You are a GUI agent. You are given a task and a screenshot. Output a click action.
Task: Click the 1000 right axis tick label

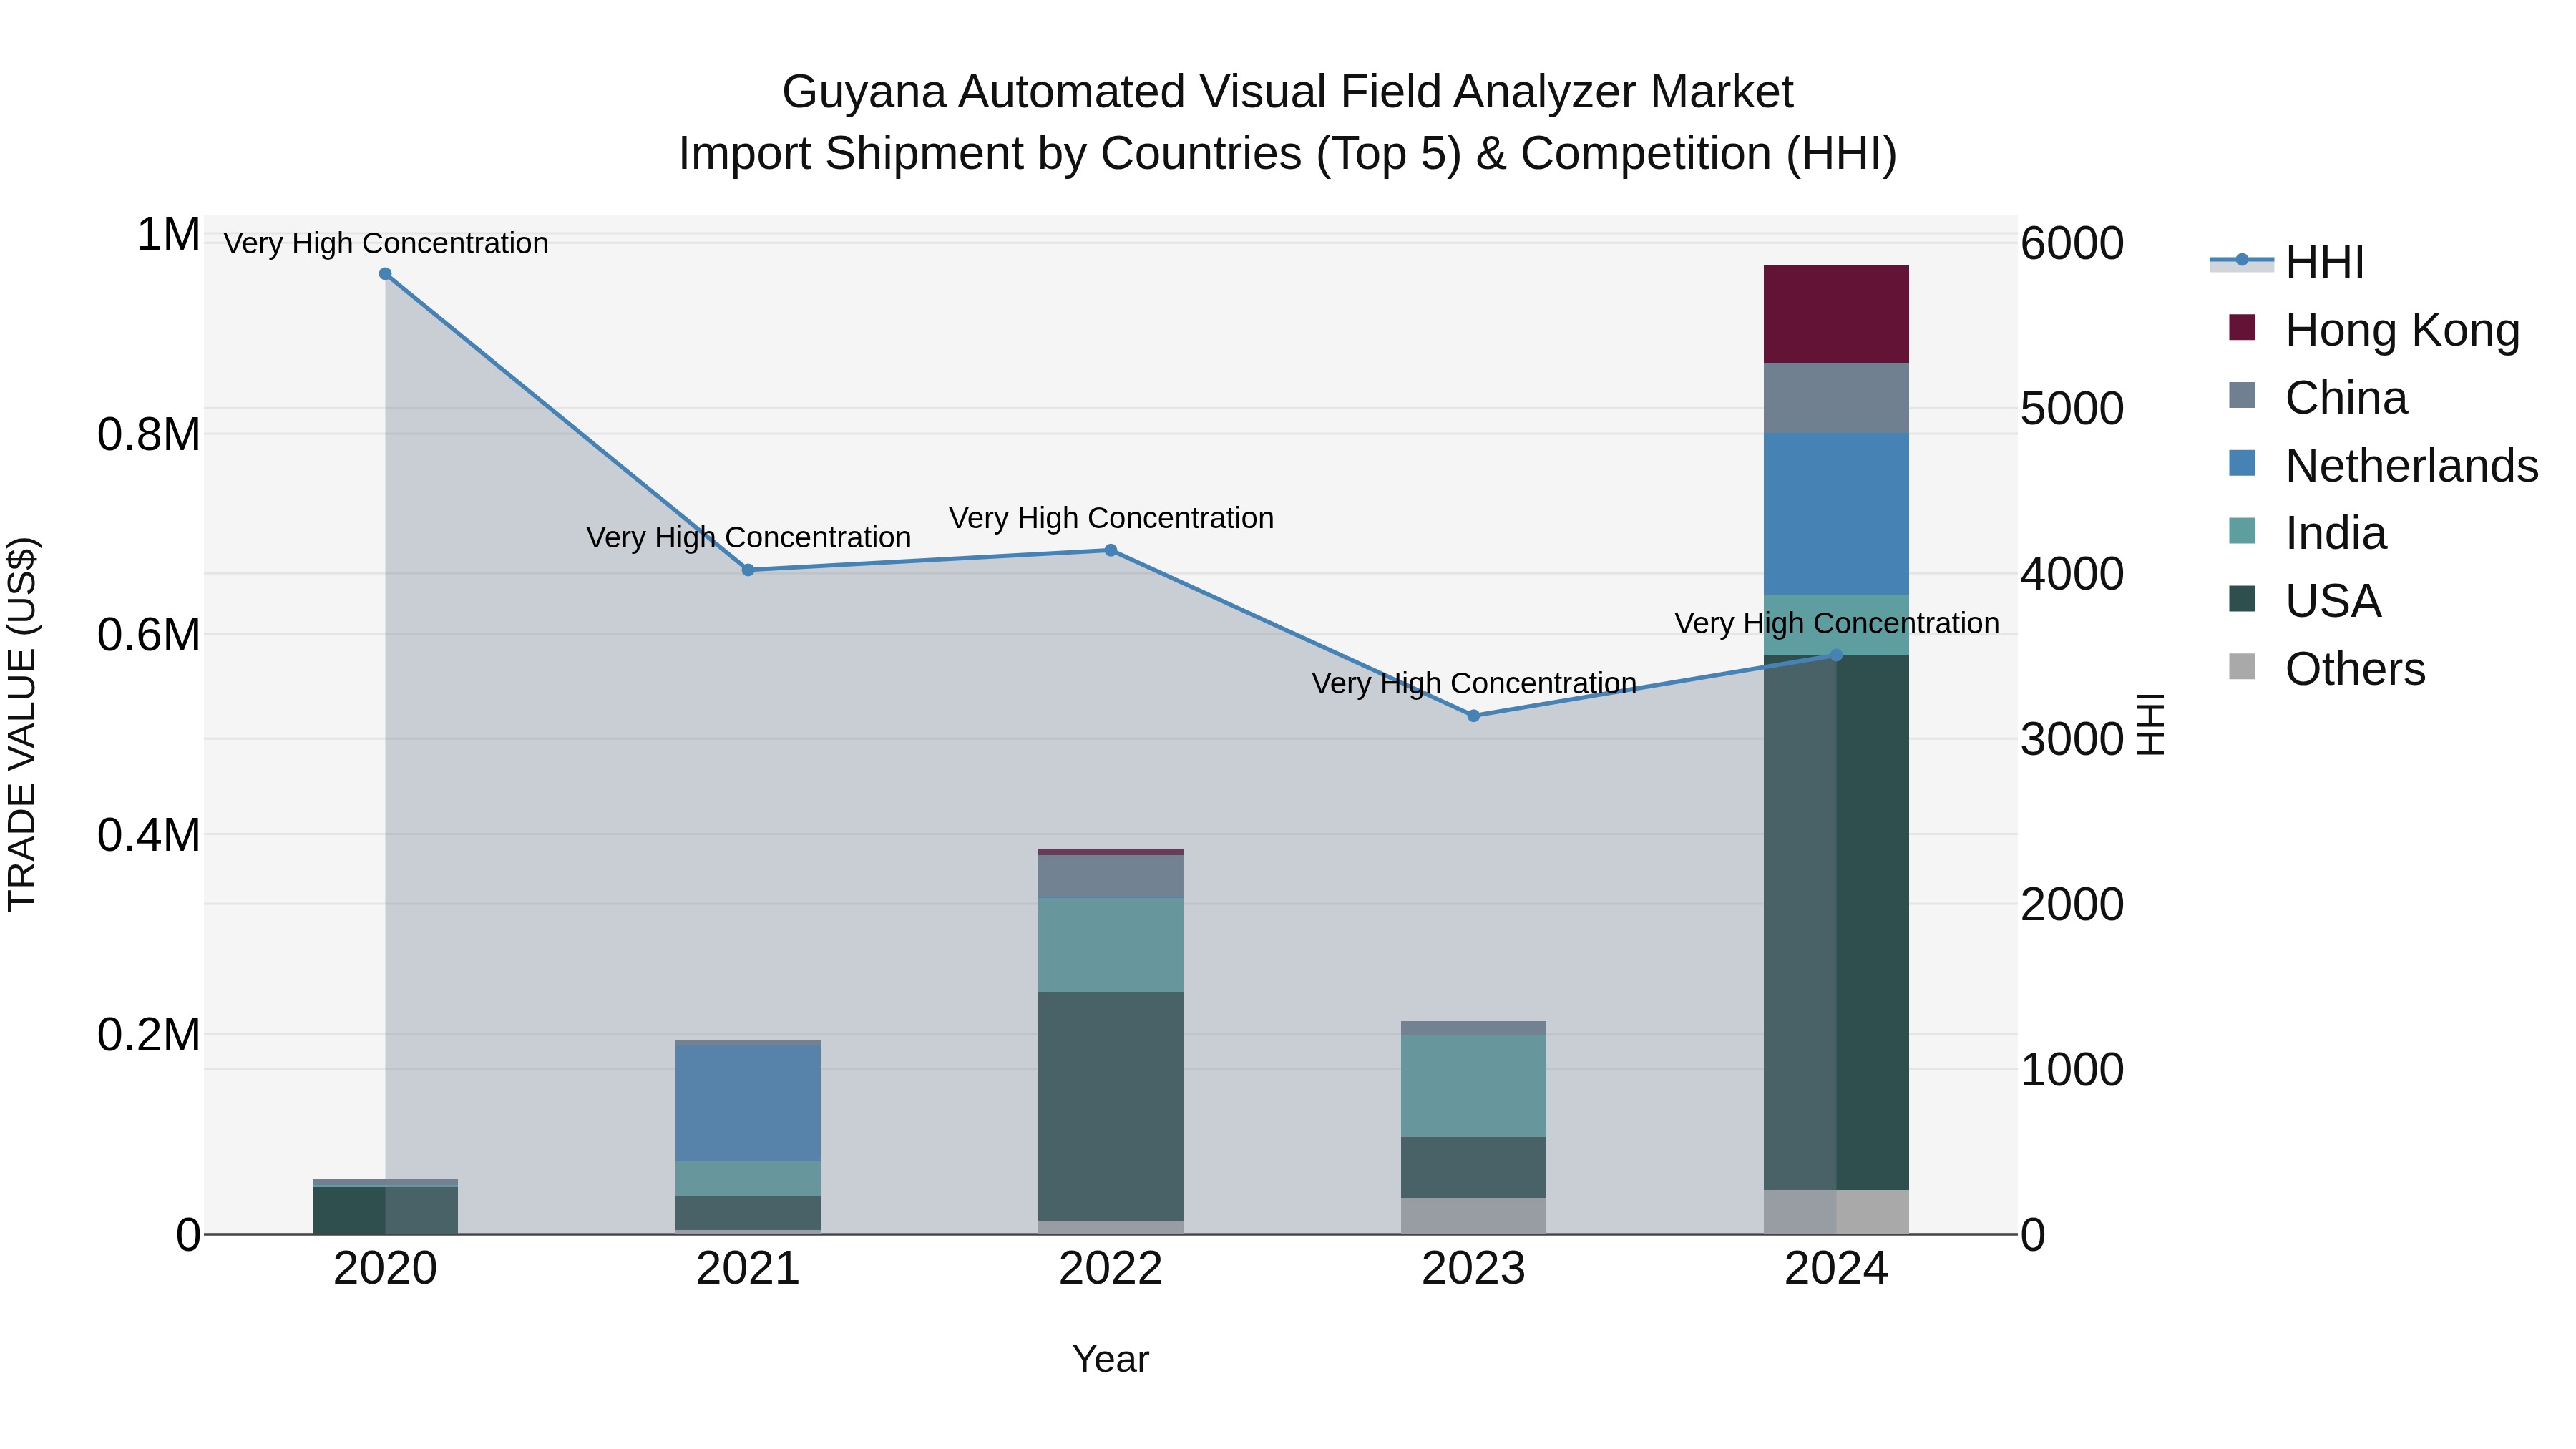[x=2072, y=1069]
